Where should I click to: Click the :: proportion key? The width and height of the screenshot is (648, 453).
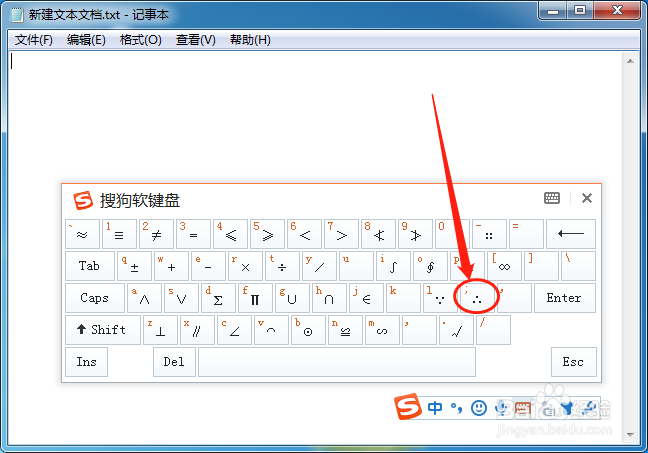(x=489, y=234)
